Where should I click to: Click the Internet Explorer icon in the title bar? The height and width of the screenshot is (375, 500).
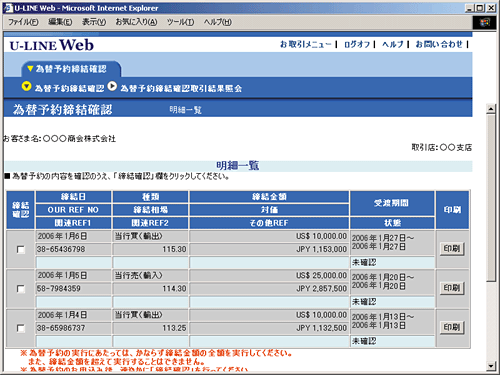[8, 8]
